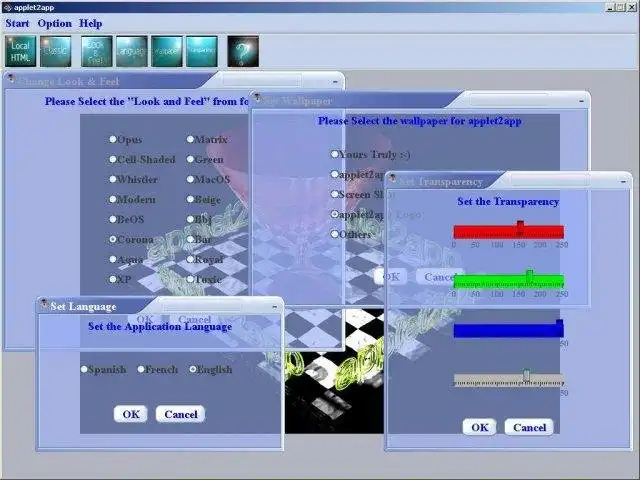Open the Wallpaper toolbar icon

167,51
